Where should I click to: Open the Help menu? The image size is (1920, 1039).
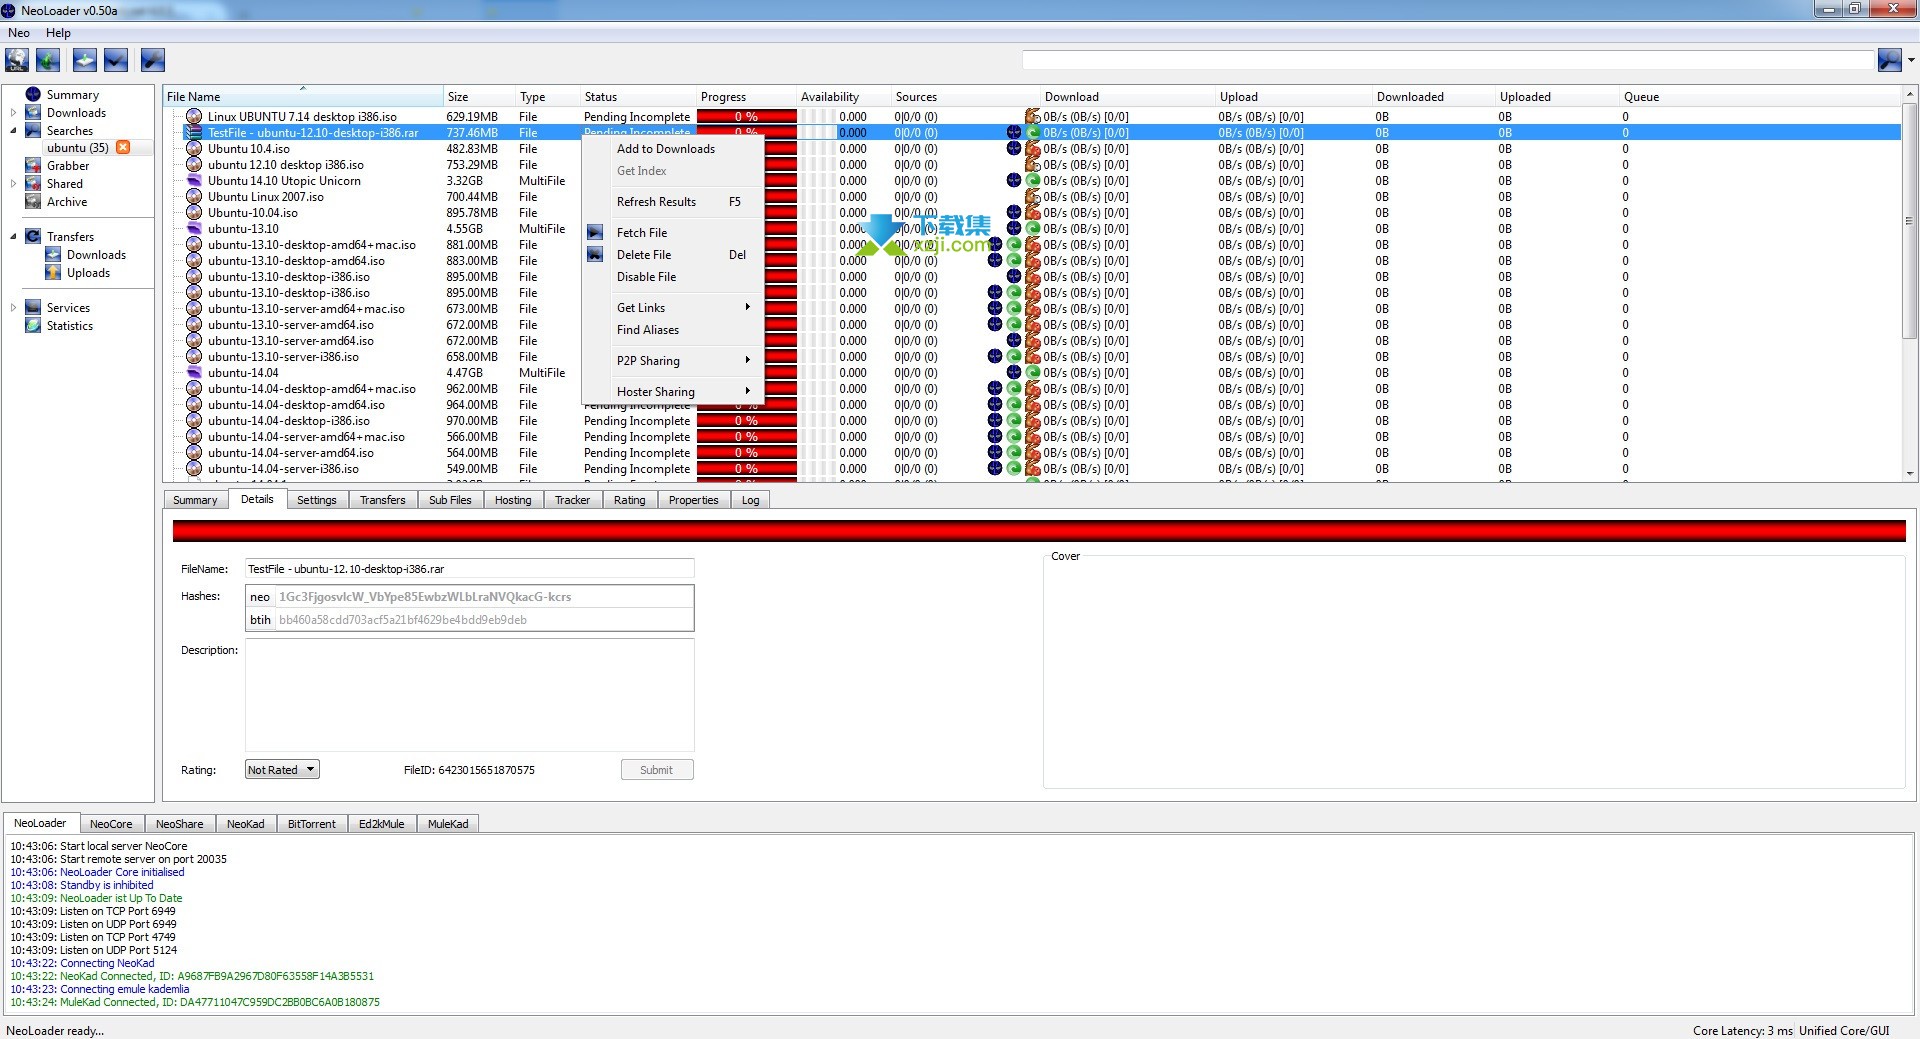pyautogui.click(x=58, y=33)
